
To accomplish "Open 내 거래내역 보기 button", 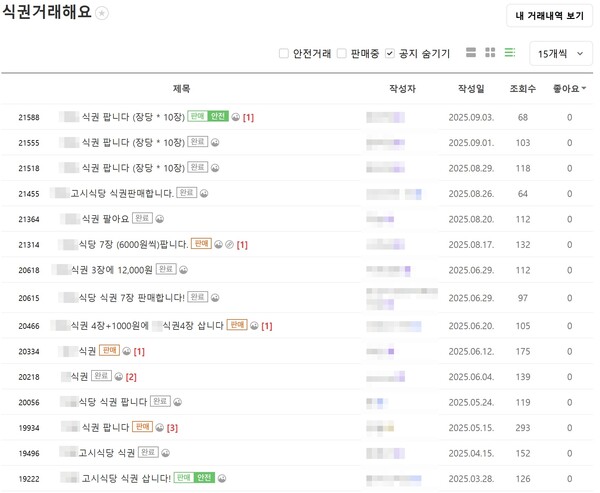I will coord(549,16).
